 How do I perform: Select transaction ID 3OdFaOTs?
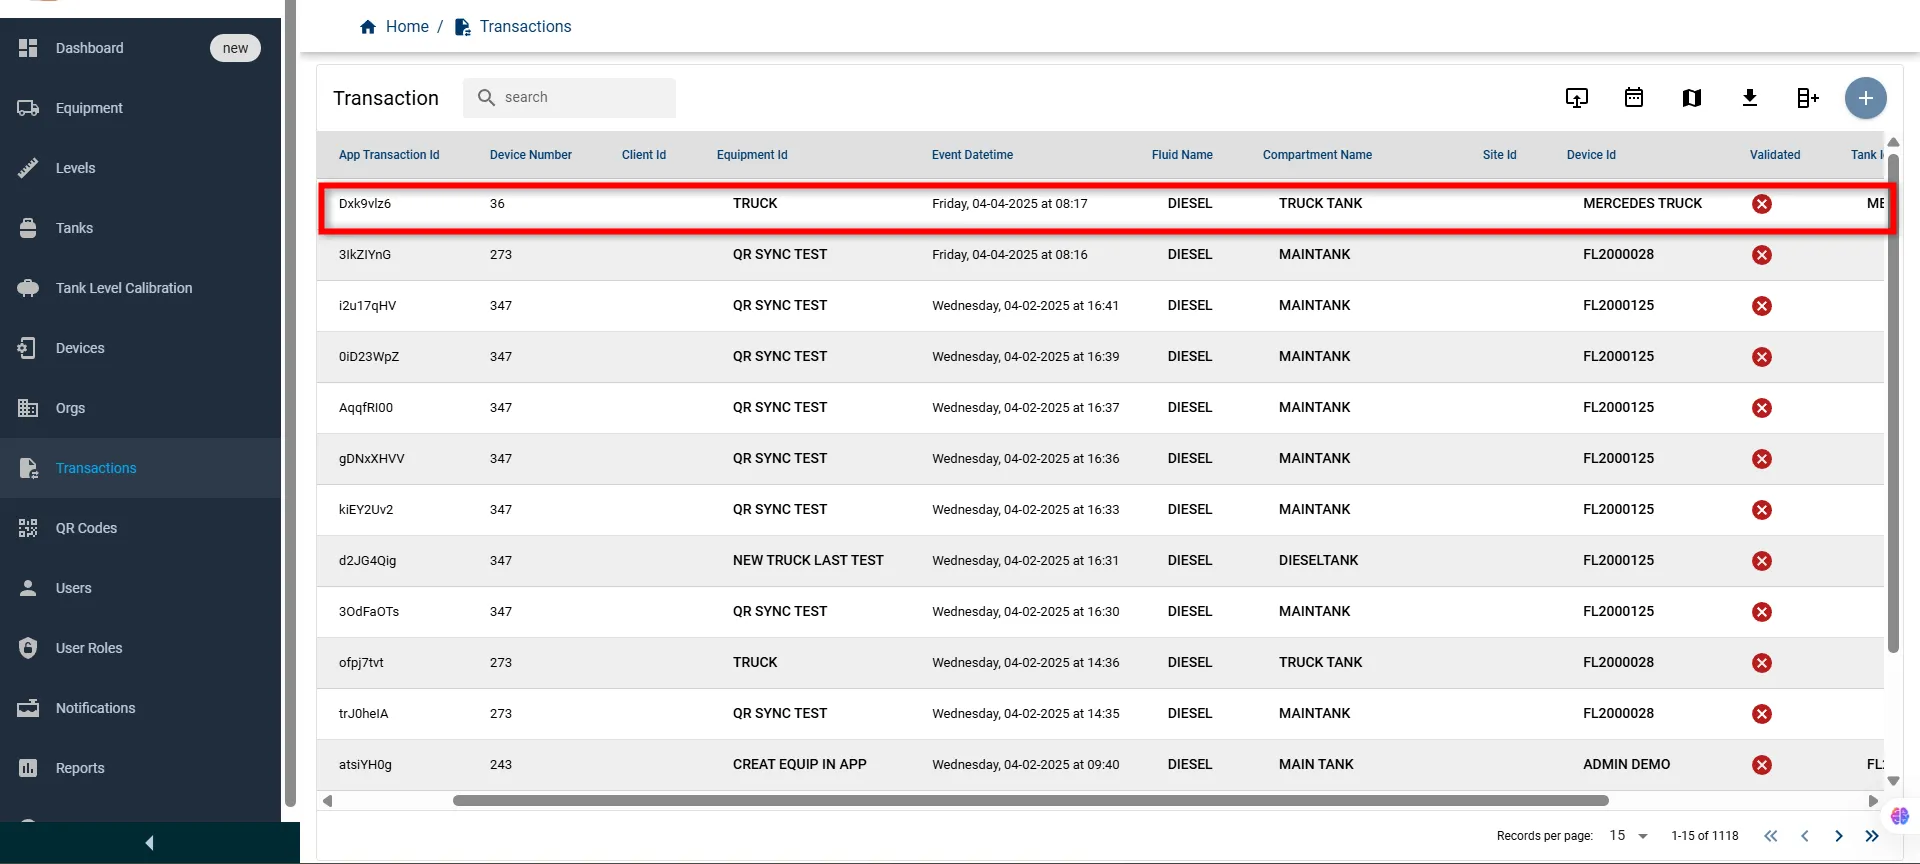point(369,612)
